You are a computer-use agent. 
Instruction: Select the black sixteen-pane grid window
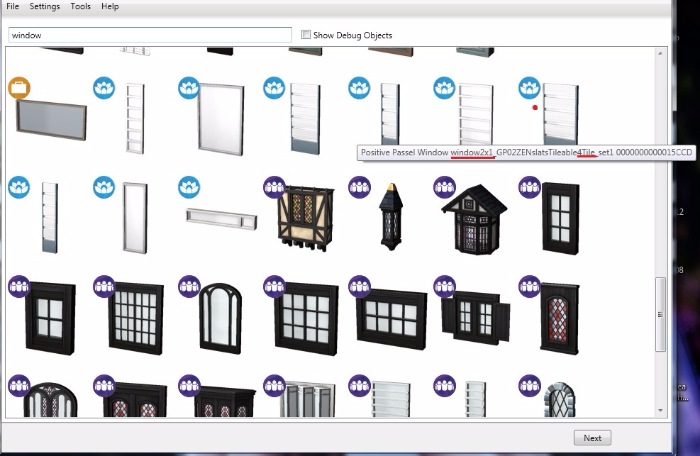point(136,318)
